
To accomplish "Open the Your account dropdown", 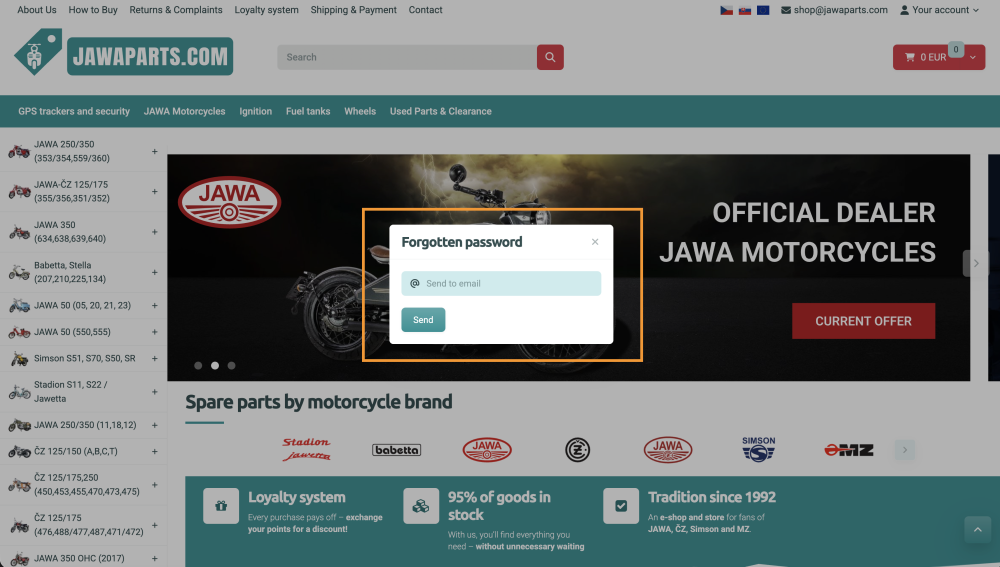I will (x=939, y=10).
